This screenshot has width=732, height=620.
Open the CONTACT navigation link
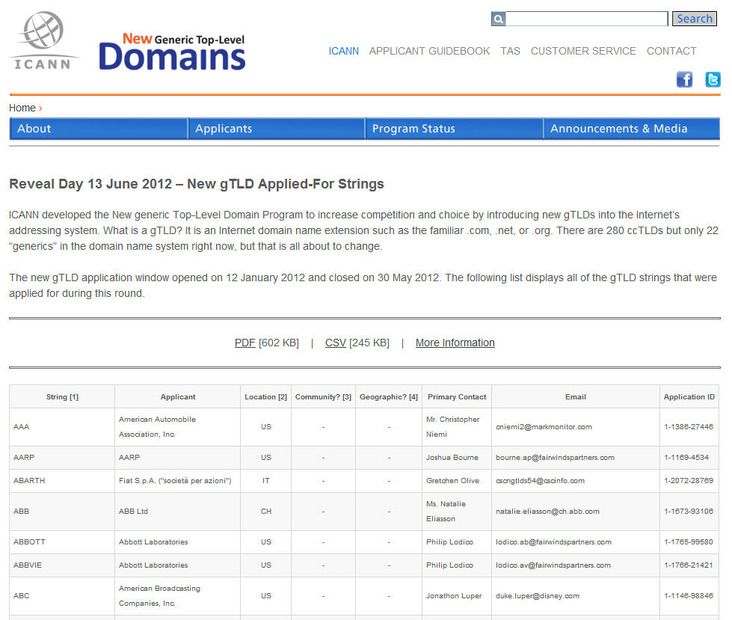coord(671,51)
